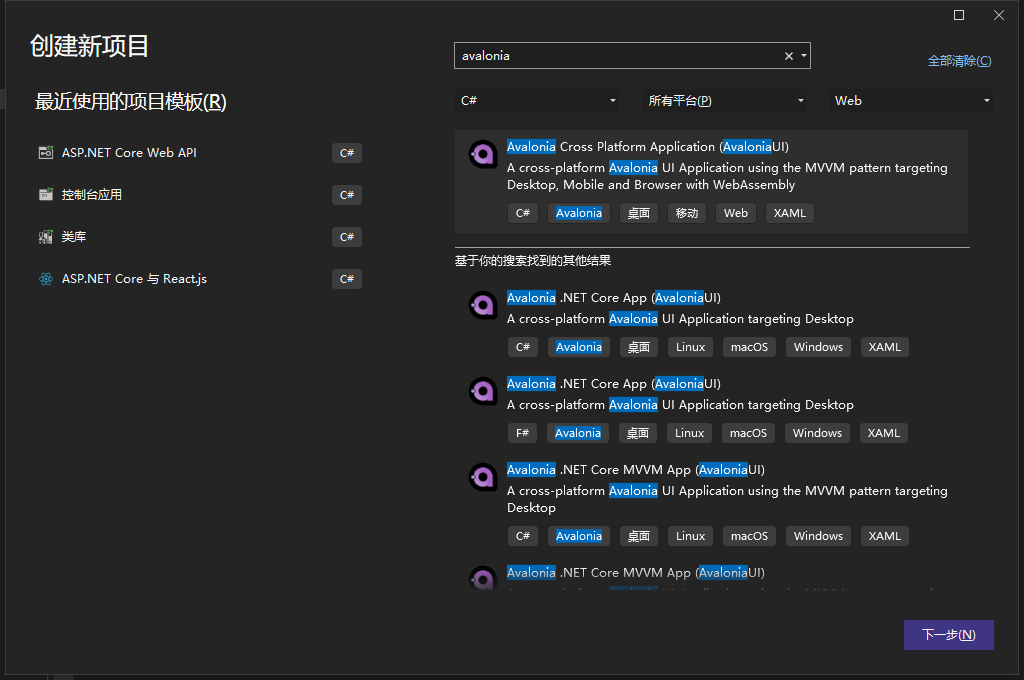Viewport: 1024px width, 680px height.
Task: Click the 类库 template icon
Action: point(46,236)
